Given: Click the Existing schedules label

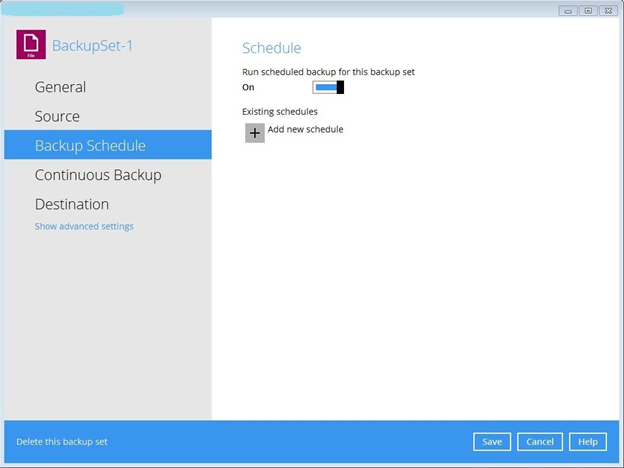Looking at the screenshot, I should click(x=280, y=111).
